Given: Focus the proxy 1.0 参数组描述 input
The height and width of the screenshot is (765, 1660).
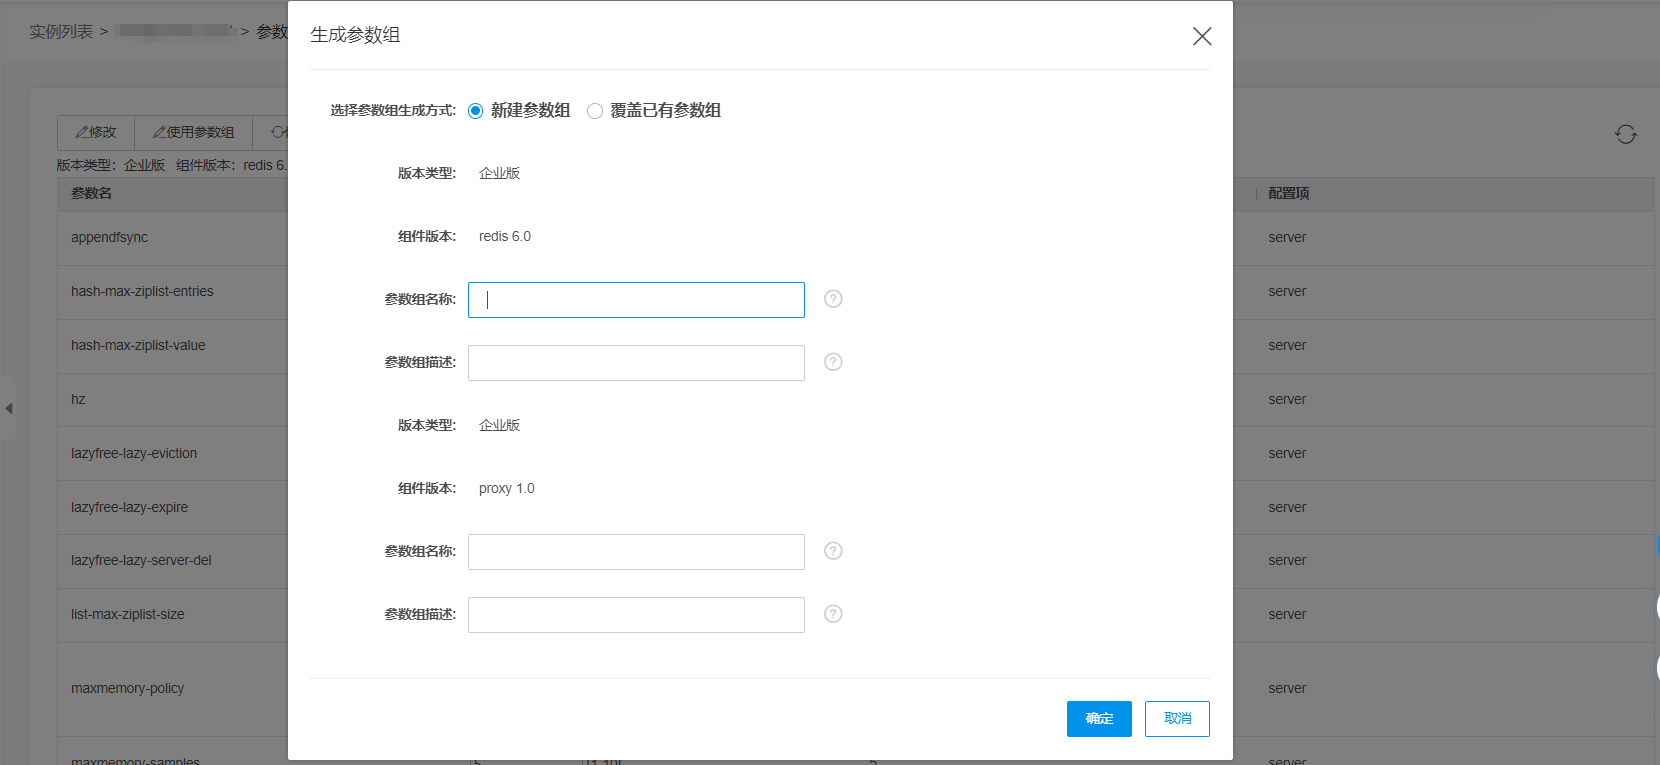Looking at the screenshot, I should point(636,615).
